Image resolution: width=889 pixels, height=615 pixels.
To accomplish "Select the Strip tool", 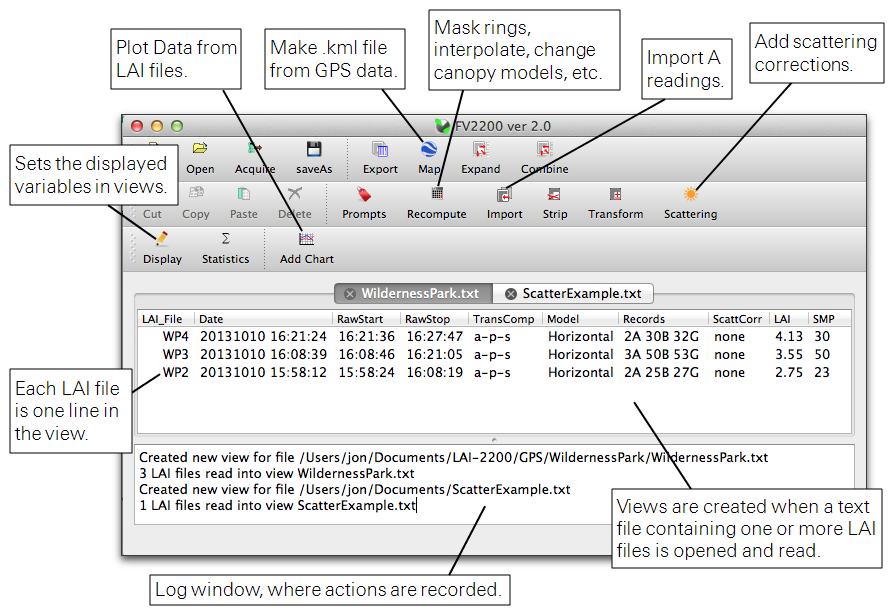I will click(555, 200).
